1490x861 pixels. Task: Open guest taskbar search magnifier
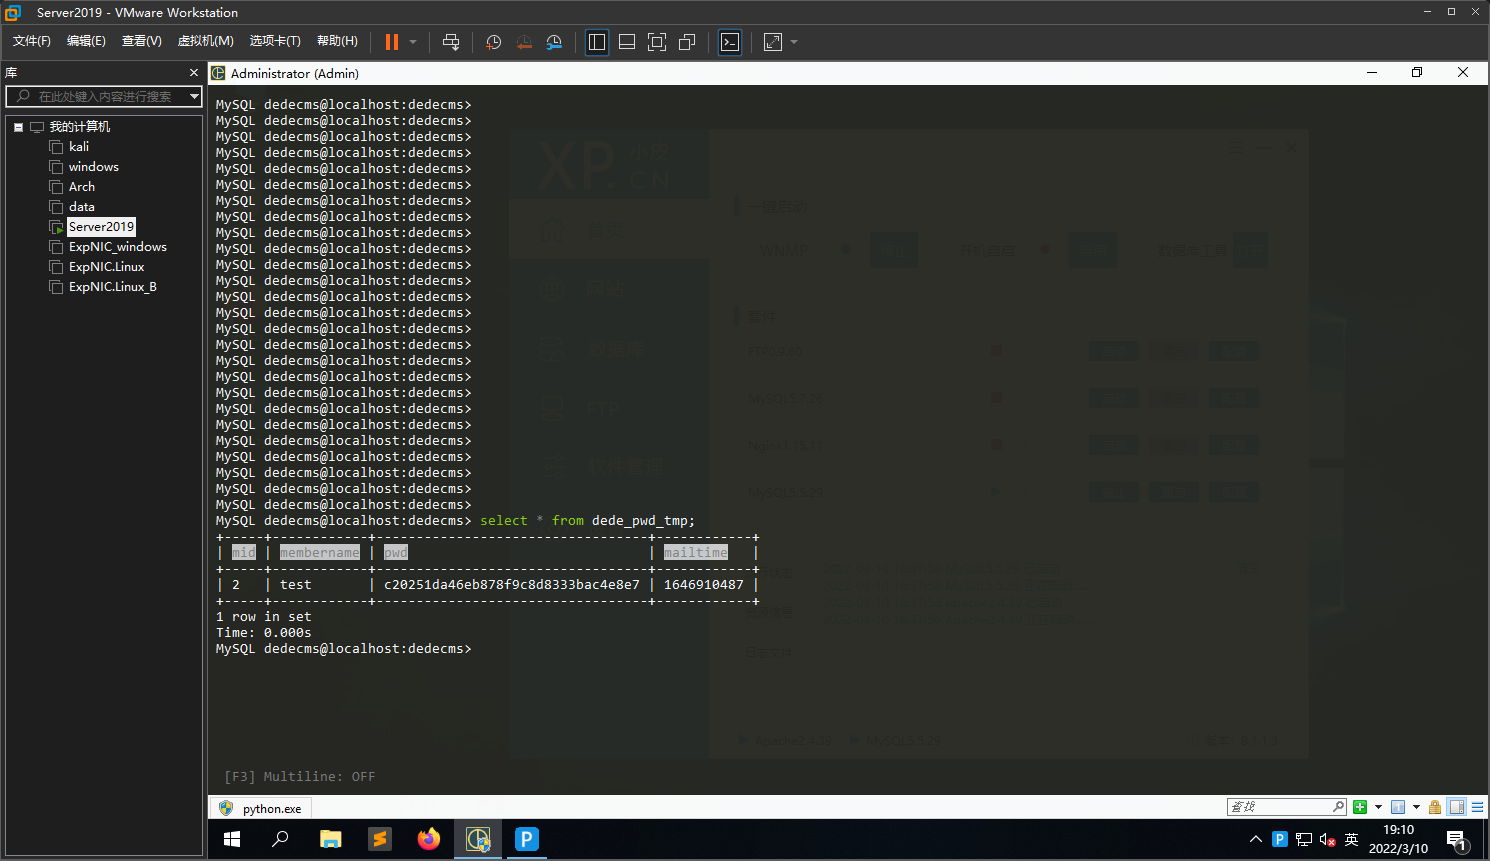[280, 839]
